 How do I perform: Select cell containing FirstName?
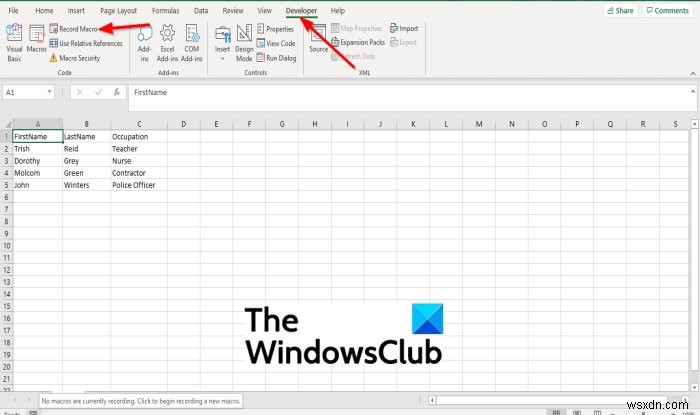tap(38, 137)
